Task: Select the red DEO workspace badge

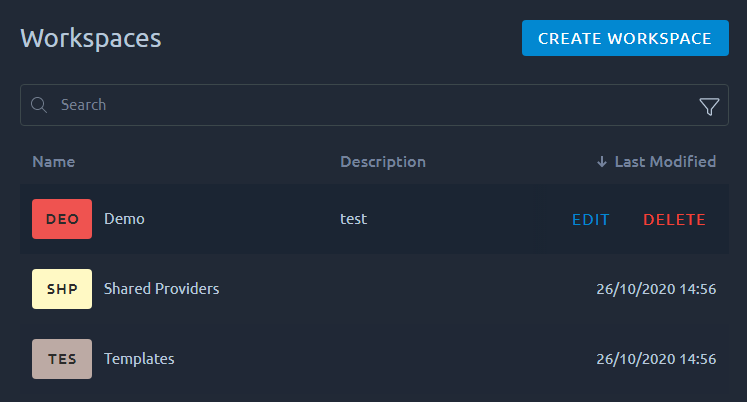Action: coord(62,219)
